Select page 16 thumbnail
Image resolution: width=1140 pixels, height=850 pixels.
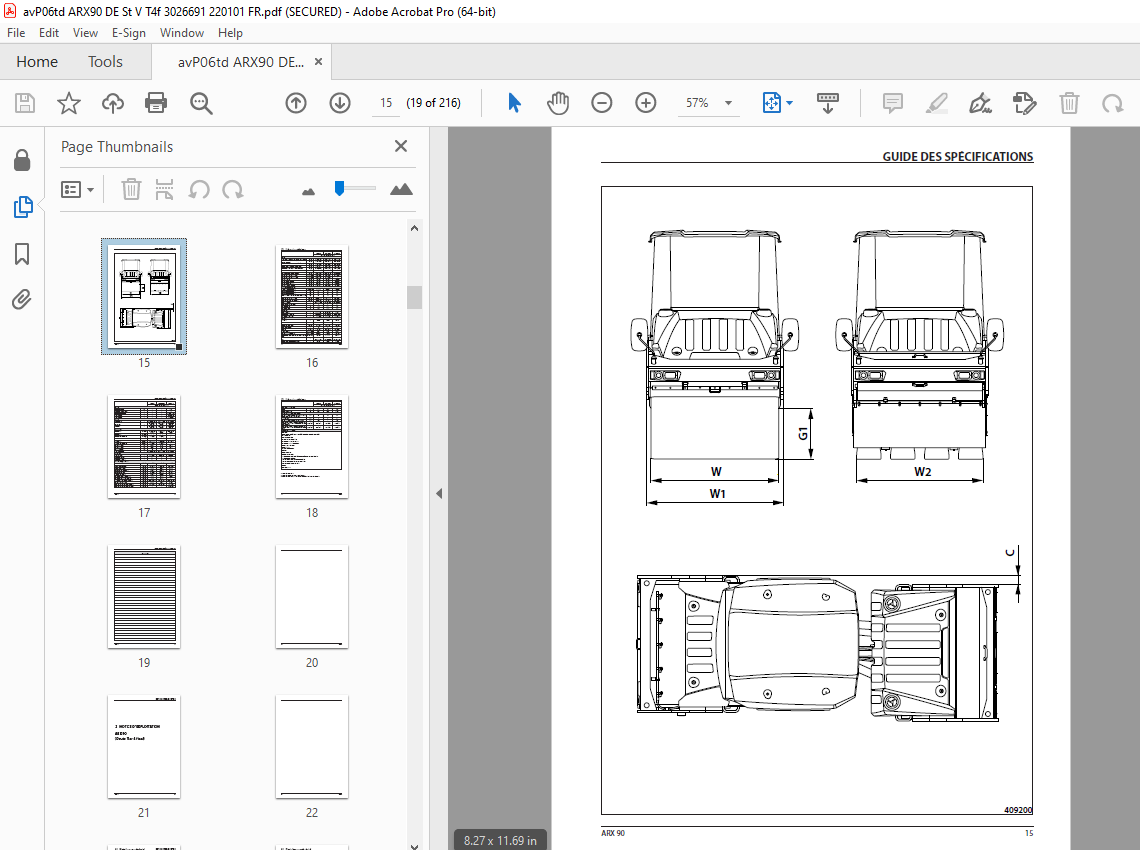pyautogui.click(x=312, y=297)
